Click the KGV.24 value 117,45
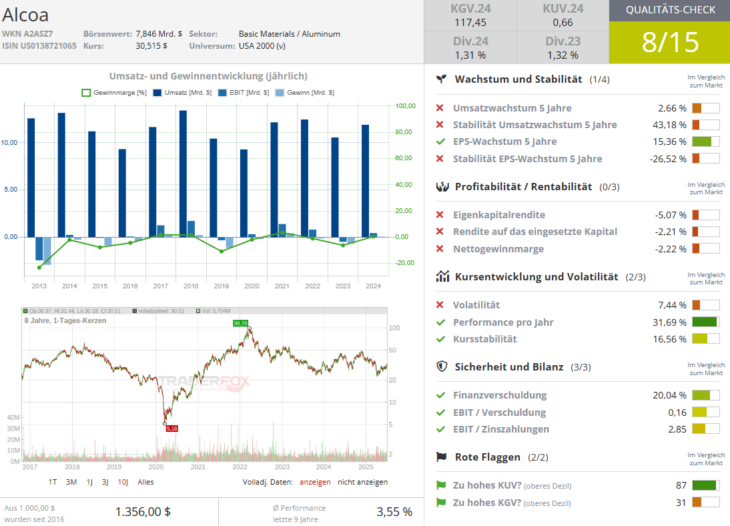730x526 pixels. click(x=470, y=22)
